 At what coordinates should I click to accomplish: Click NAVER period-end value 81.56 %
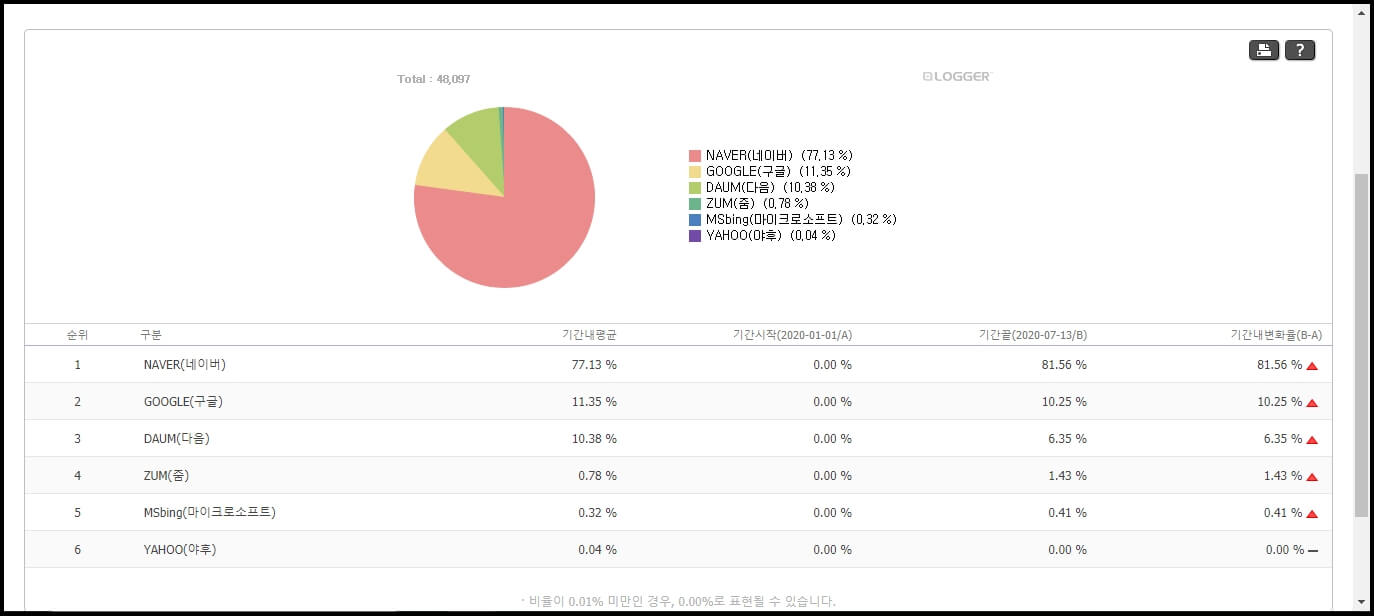pos(1064,365)
